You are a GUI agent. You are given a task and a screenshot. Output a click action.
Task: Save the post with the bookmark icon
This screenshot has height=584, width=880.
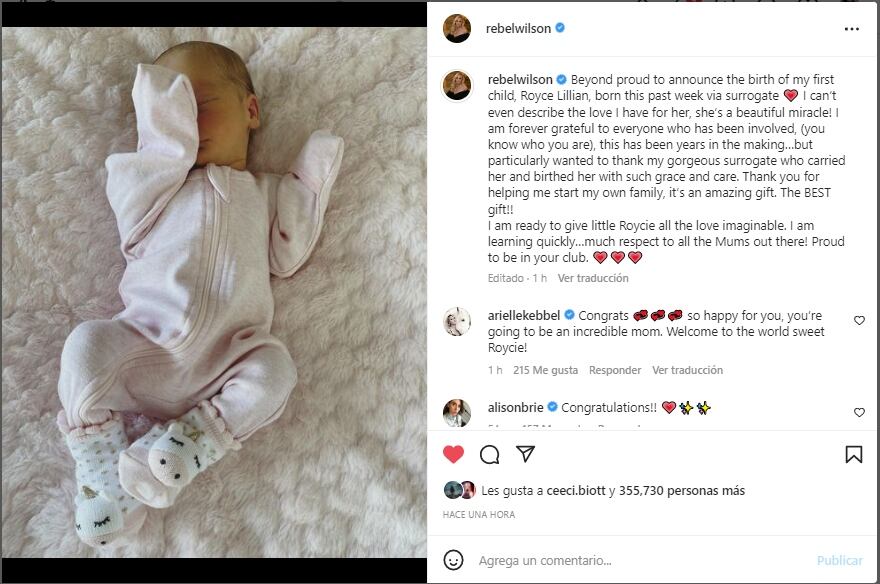pyautogui.click(x=854, y=454)
